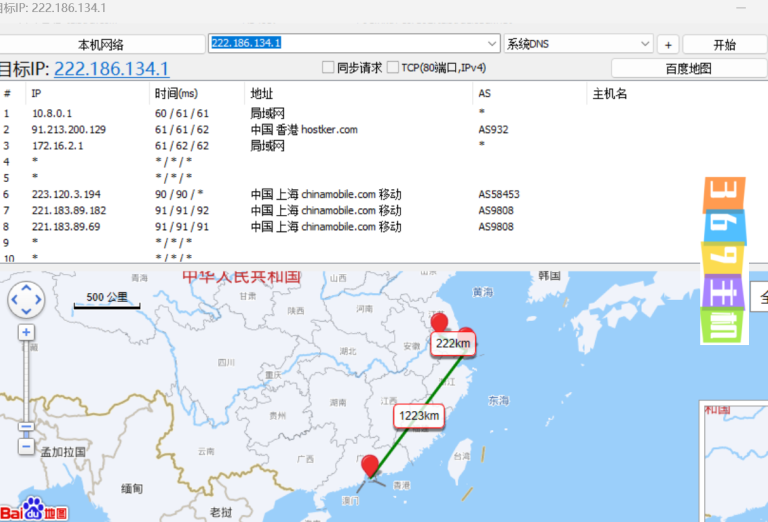The height and width of the screenshot is (522, 768).
Task: Click the red marker in Jiangsu
Action: tap(439, 321)
